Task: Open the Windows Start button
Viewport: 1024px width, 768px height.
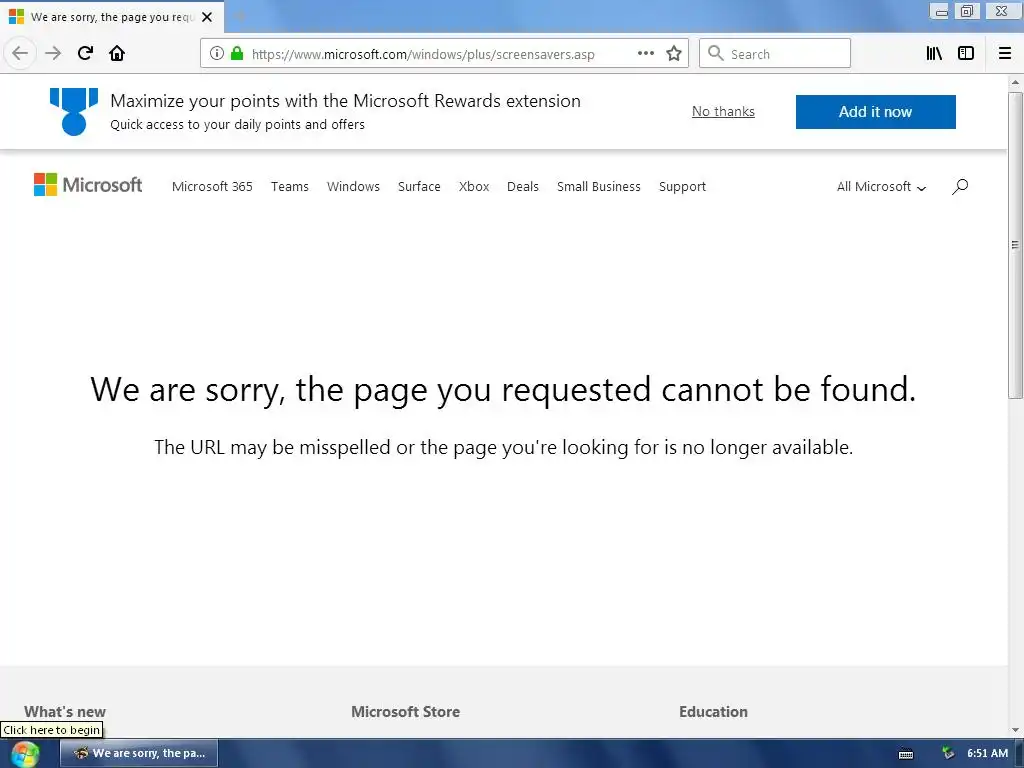Action: pos(24,754)
